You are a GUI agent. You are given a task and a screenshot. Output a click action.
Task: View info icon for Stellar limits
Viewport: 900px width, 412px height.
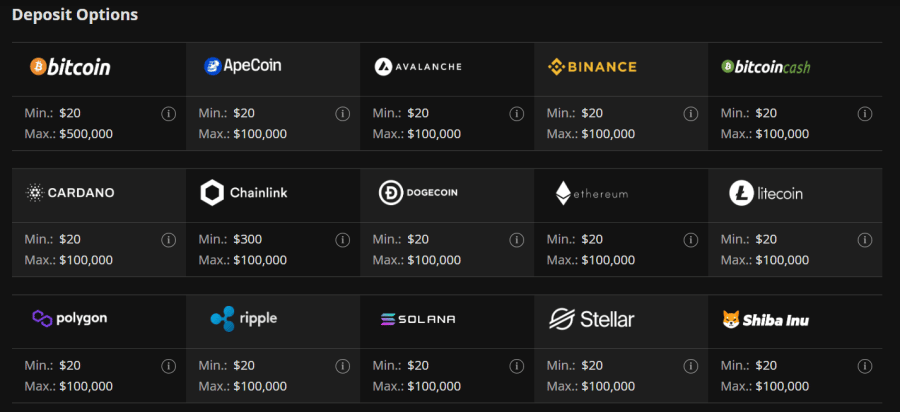click(690, 366)
